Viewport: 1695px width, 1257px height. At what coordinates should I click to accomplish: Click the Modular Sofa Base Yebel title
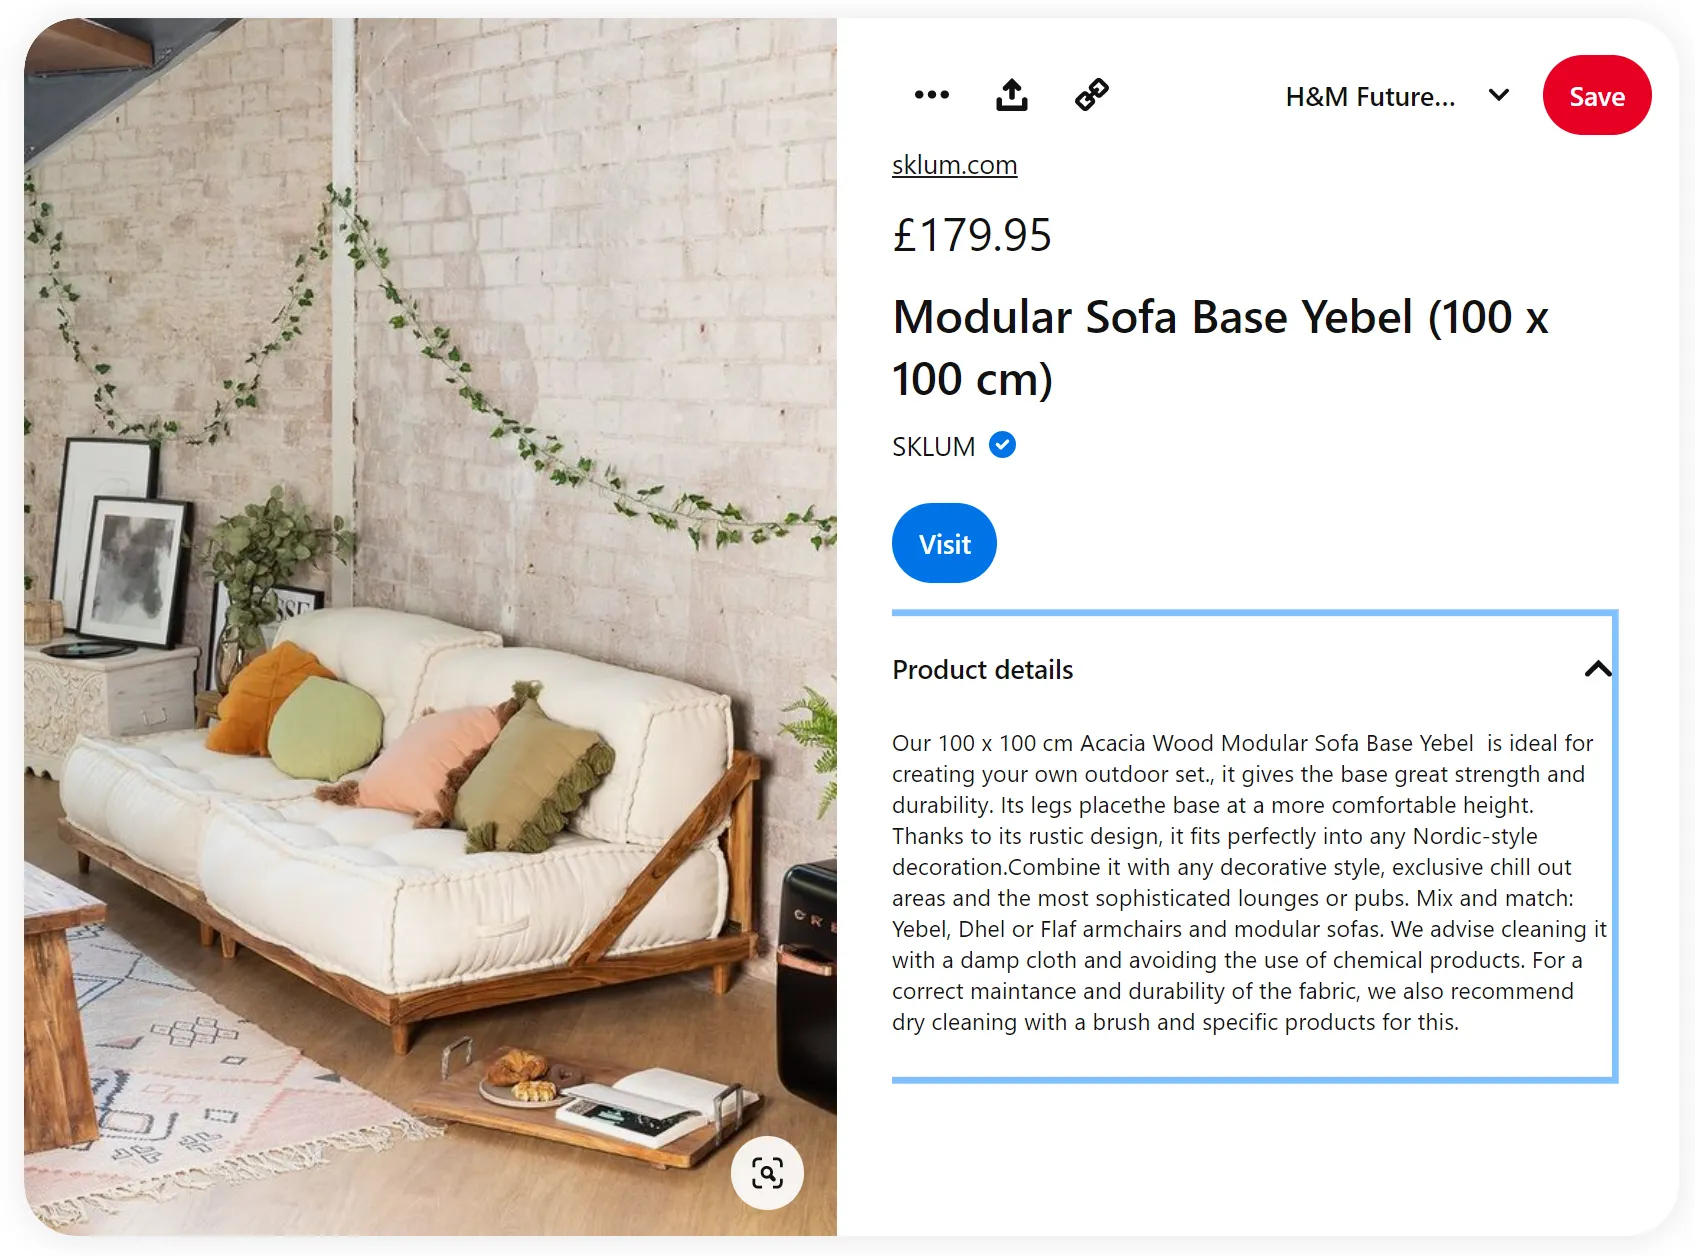click(x=1220, y=348)
